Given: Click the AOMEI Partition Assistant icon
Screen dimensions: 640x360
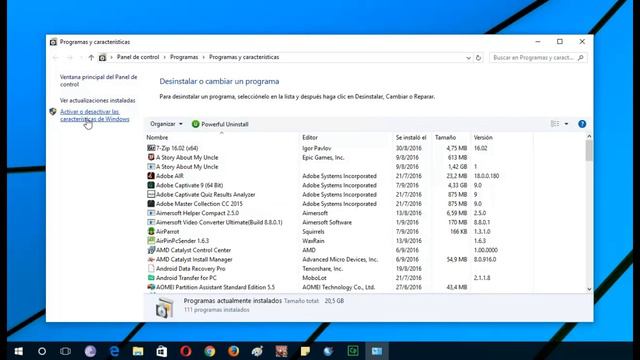Looking at the screenshot, I should click(151, 287).
